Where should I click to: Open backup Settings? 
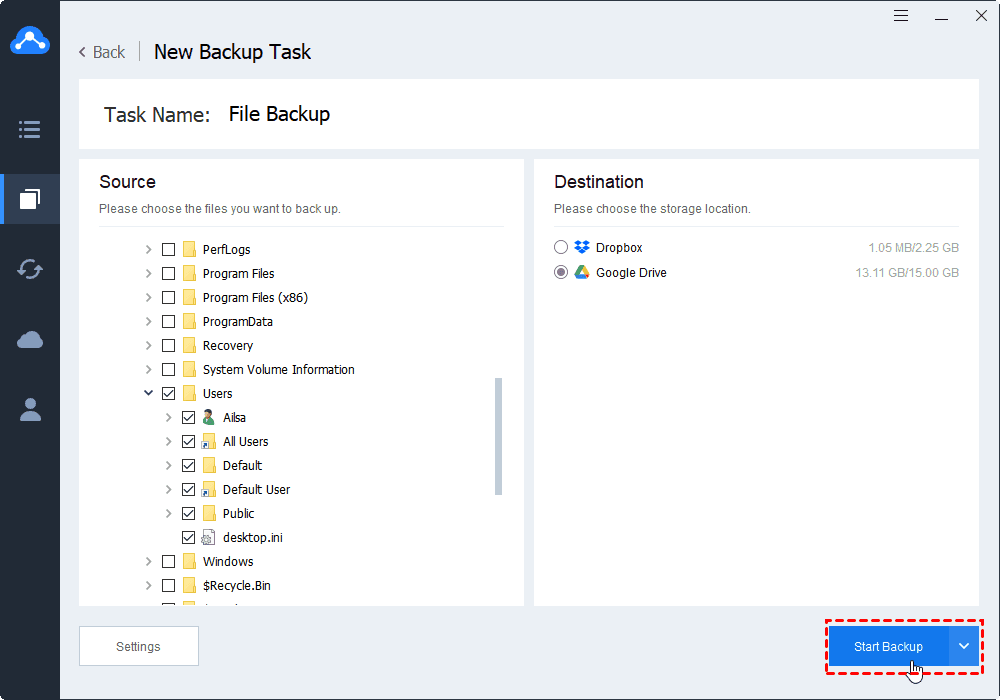(138, 646)
